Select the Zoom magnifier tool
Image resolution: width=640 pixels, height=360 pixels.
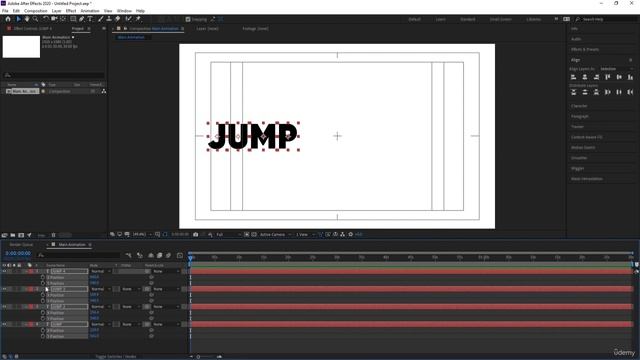tap(36, 19)
